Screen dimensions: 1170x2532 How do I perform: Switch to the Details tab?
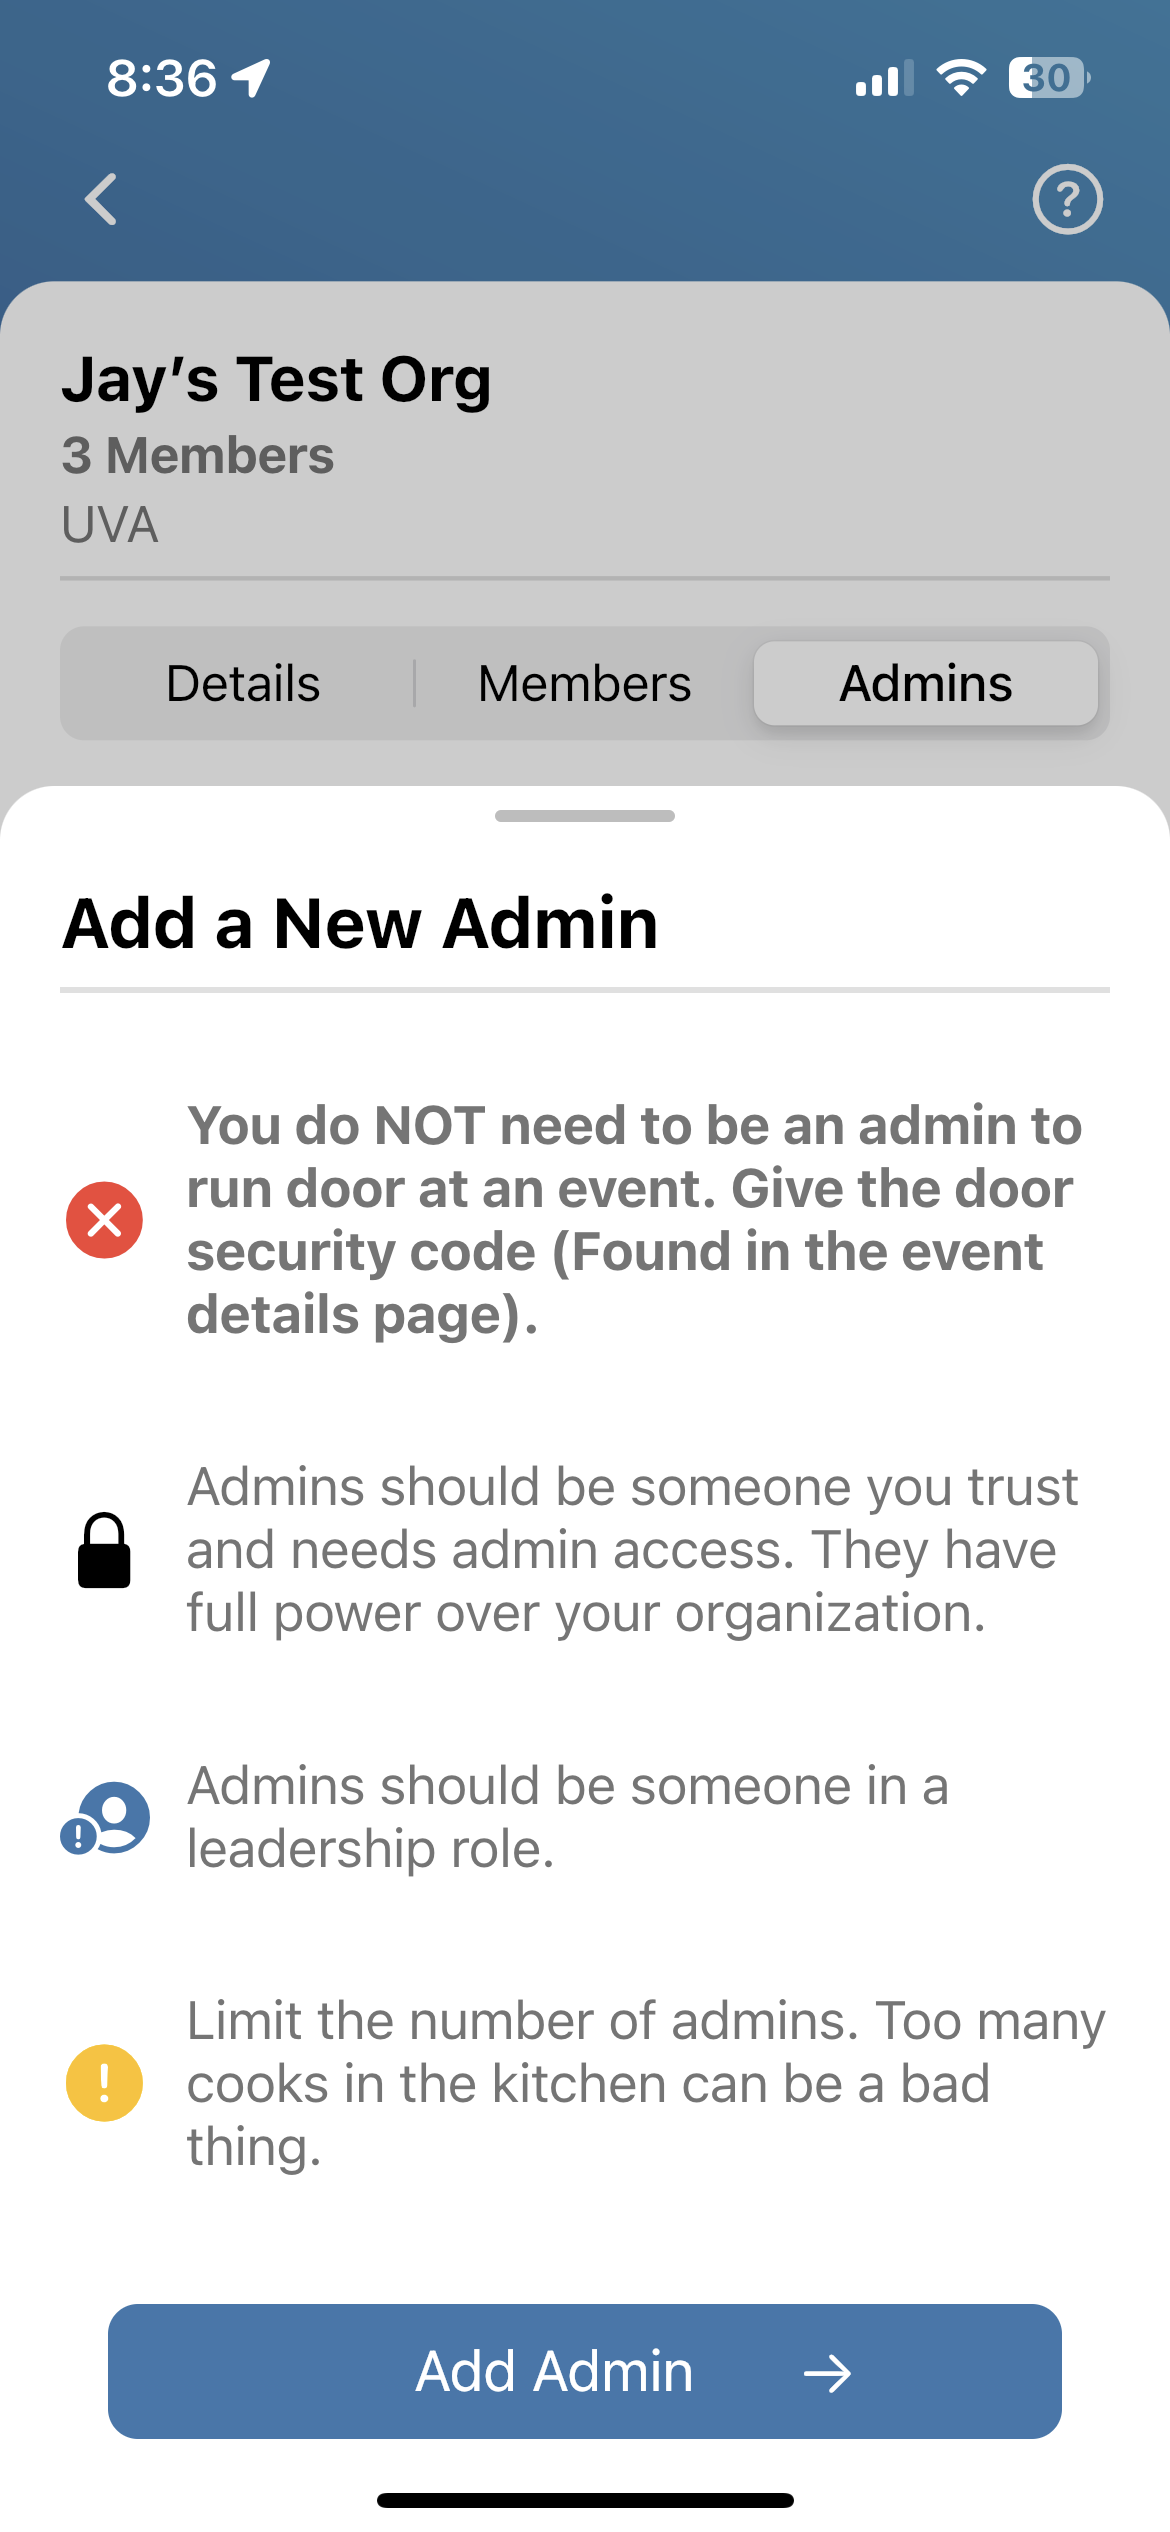[243, 683]
